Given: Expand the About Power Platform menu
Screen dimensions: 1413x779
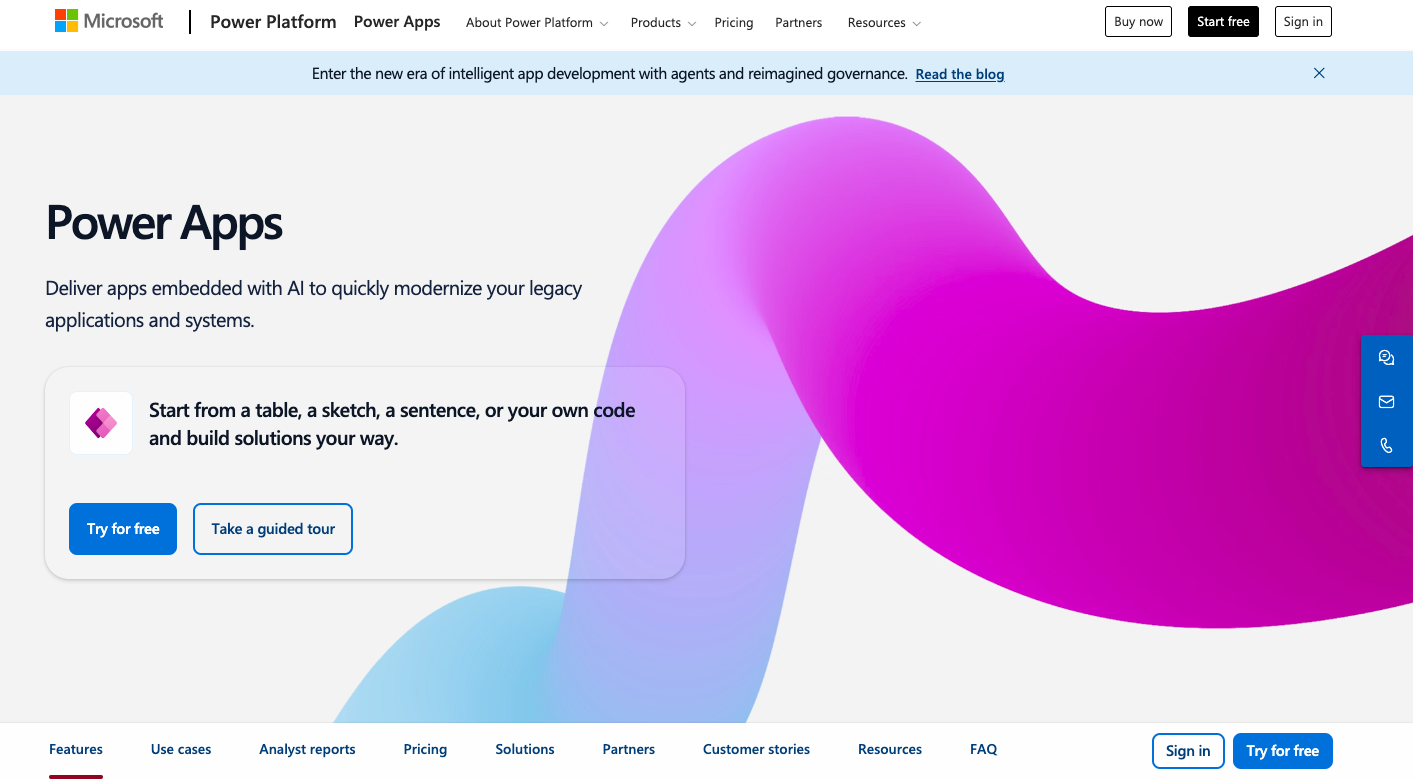Looking at the screenshot, I should click(x=537, y=22).
